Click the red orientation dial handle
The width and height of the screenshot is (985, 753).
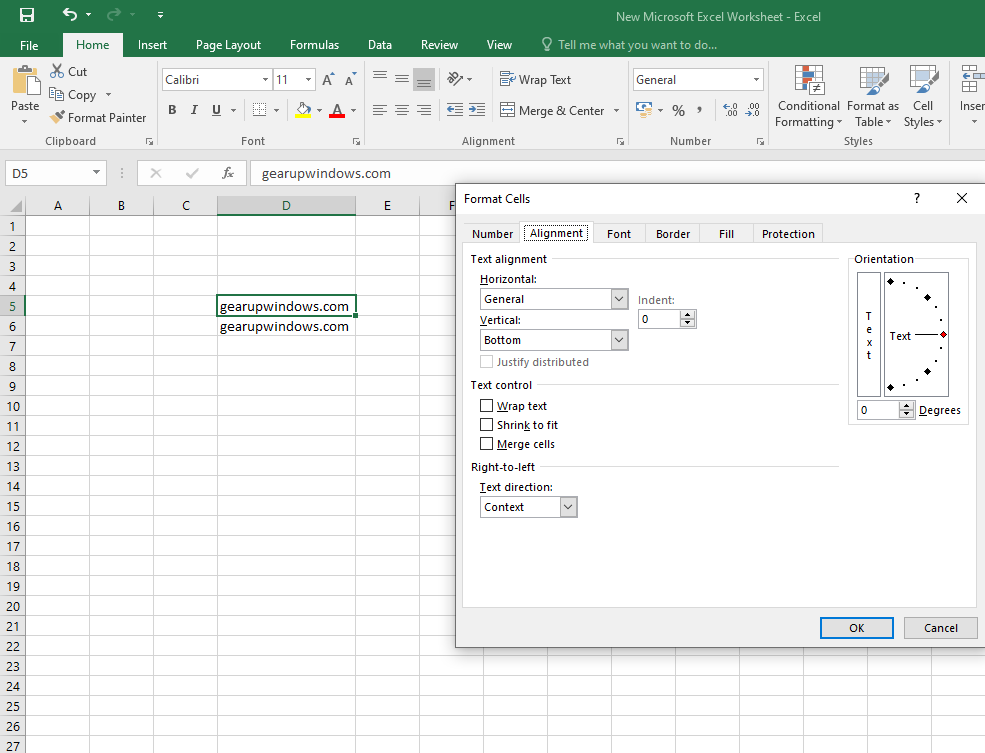943,335
